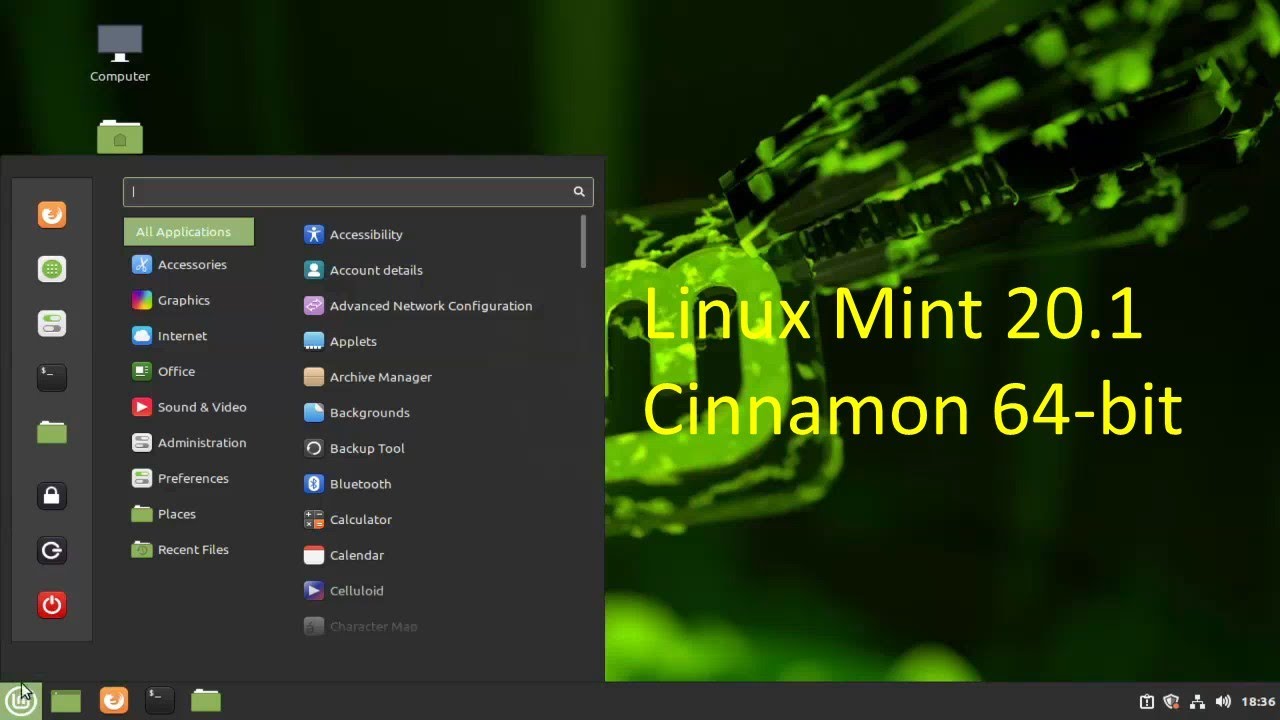Click Show Desktop icon on the panel
The height and width of the screenshot is (720, 1280).
coord(66,701)
